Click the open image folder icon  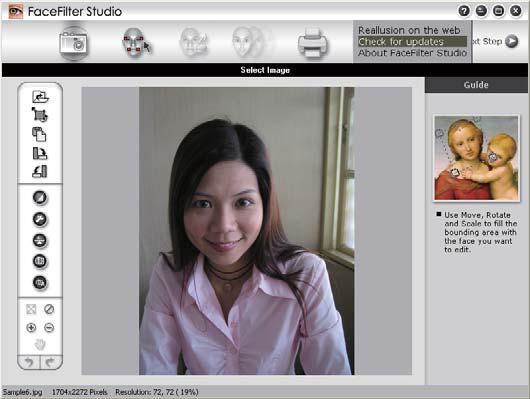coord(40,97)
